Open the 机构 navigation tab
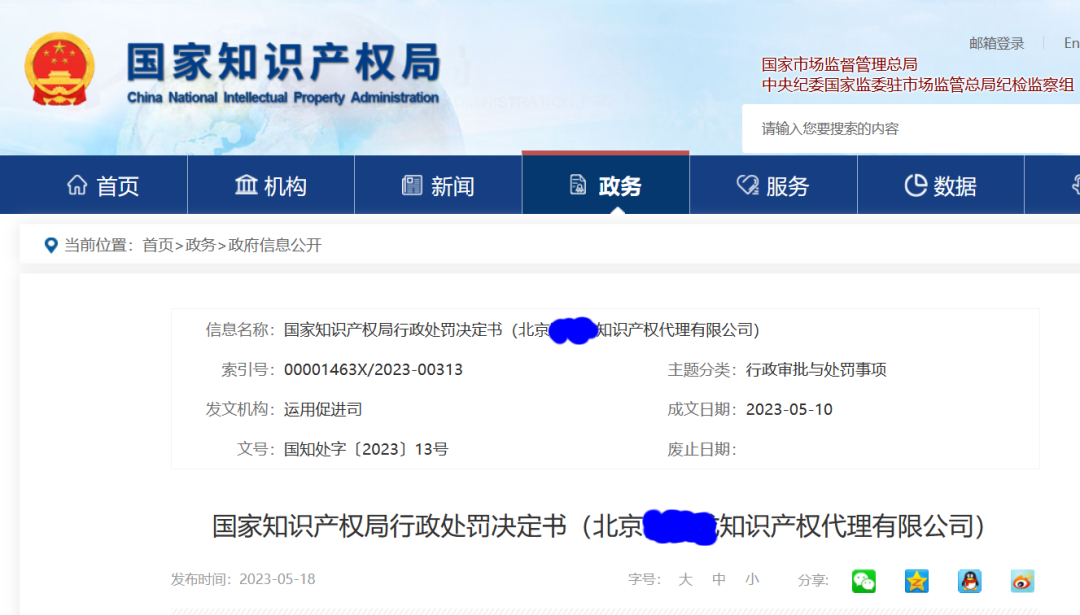The image size is (1080, 615). point(271,185)
